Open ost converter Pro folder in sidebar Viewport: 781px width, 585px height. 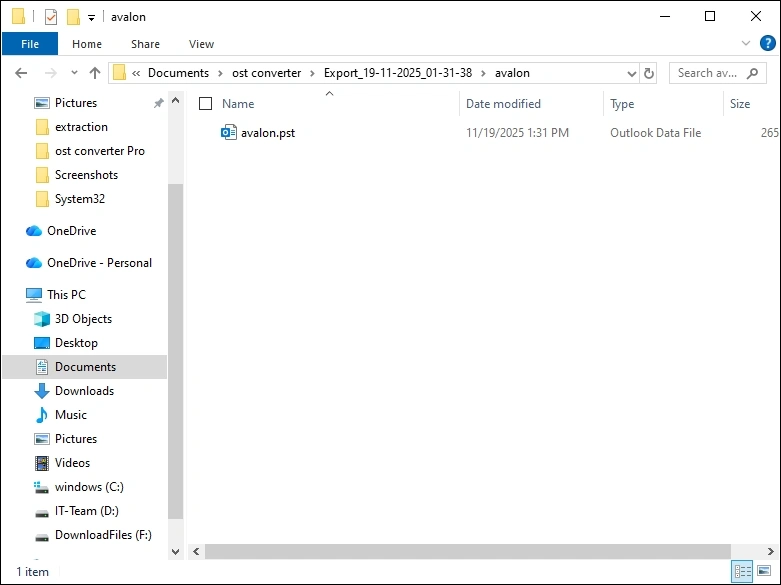click(100, 151)
